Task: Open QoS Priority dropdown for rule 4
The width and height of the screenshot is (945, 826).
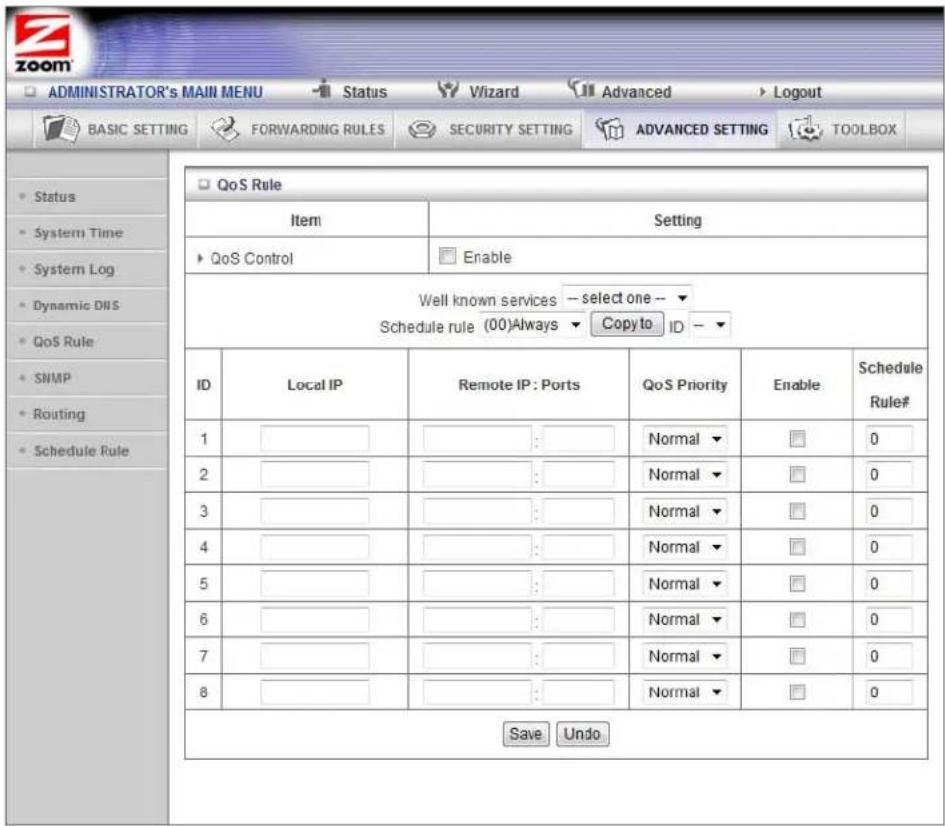Action: [684, 547]
